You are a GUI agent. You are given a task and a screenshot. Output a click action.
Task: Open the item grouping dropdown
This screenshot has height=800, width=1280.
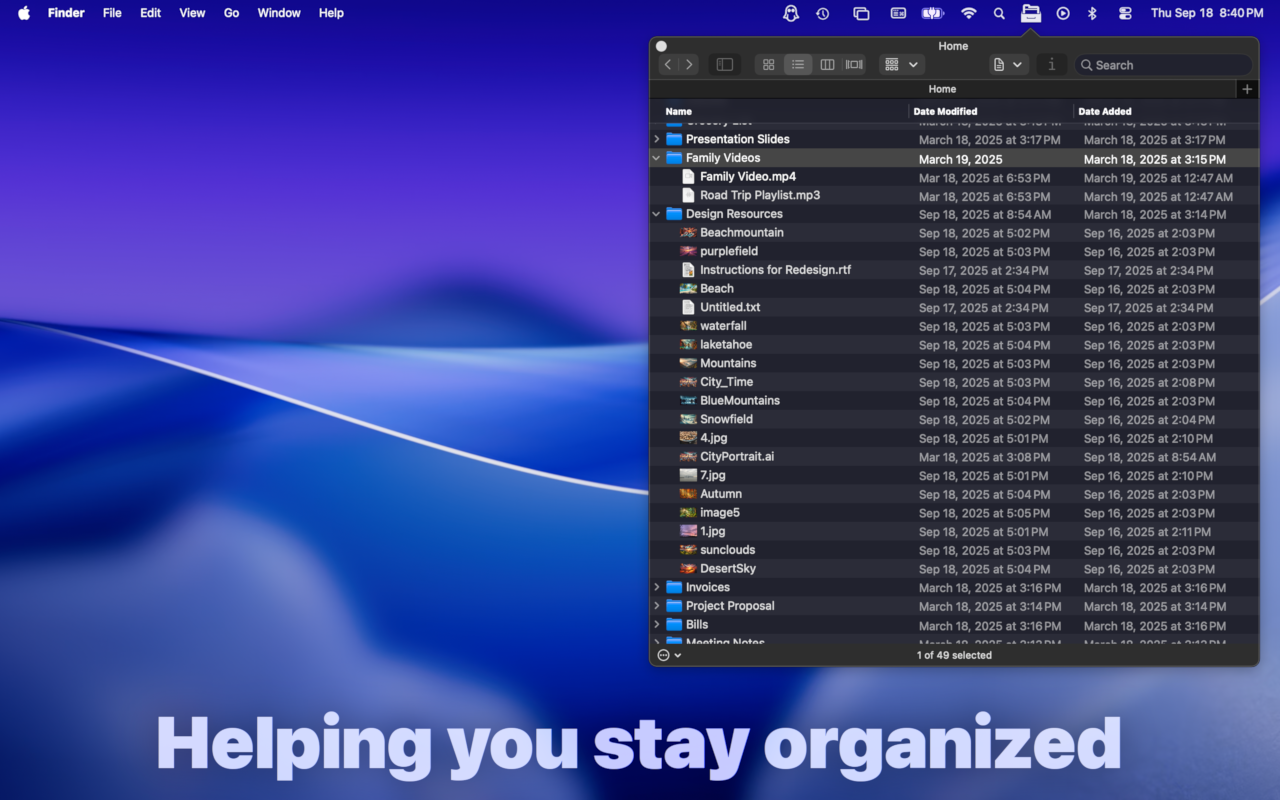coord(900,64)
